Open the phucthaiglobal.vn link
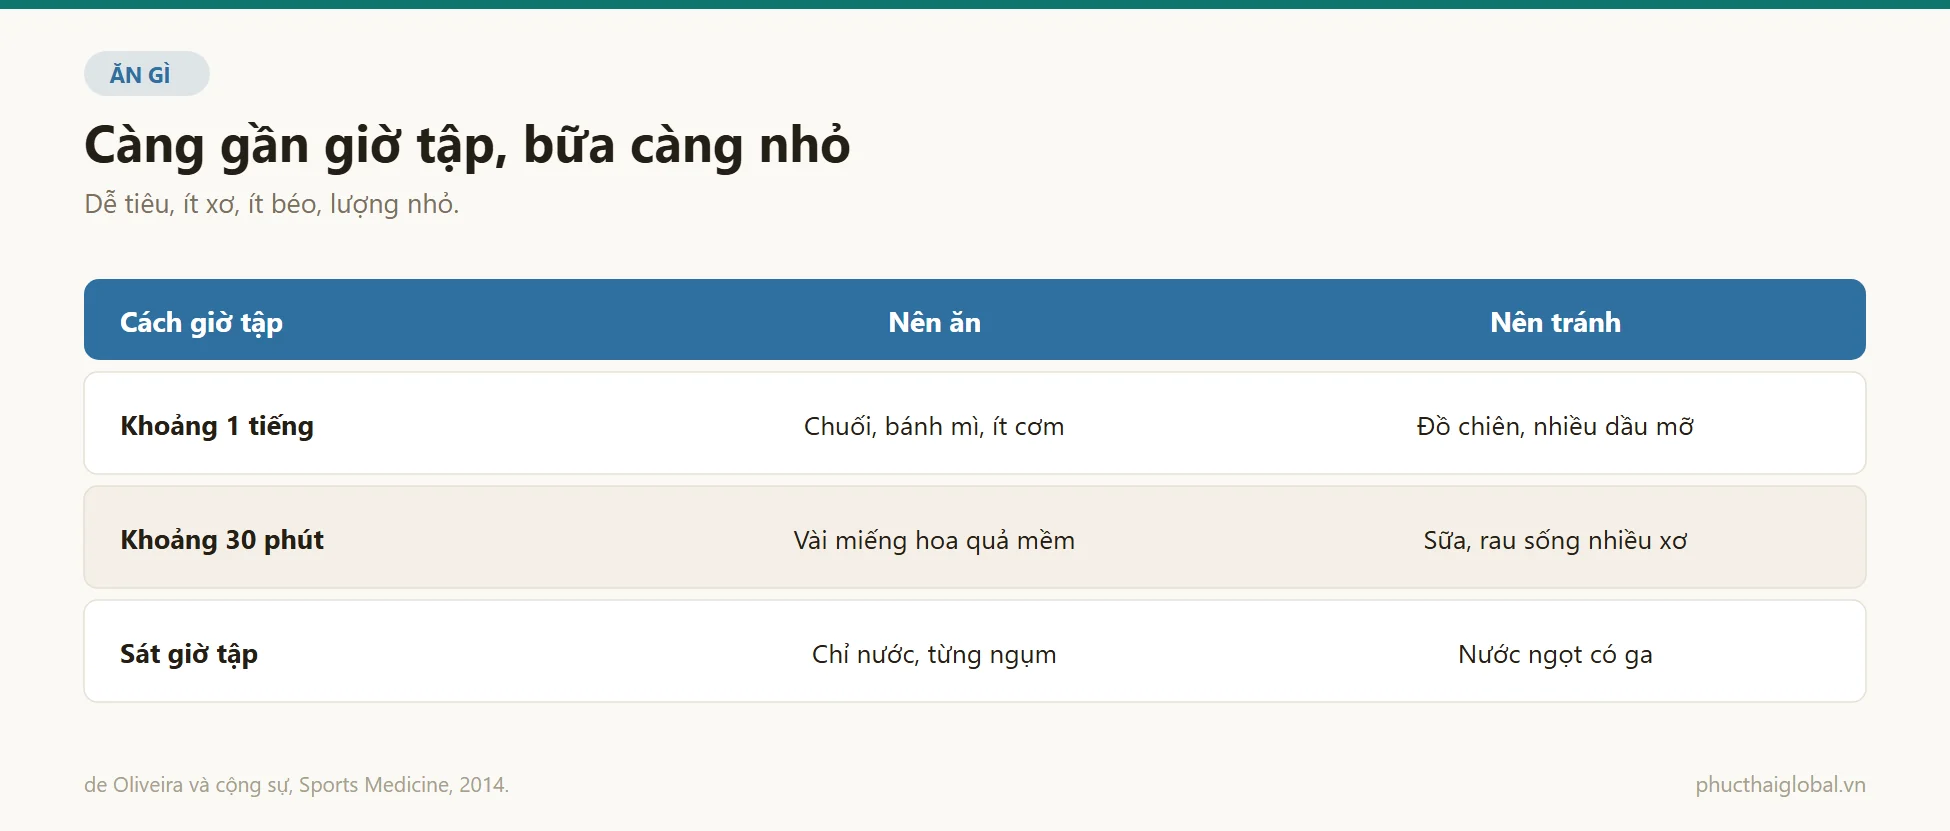The height and width of the screenshot is (831, 1950). (x=1780, y=785)
